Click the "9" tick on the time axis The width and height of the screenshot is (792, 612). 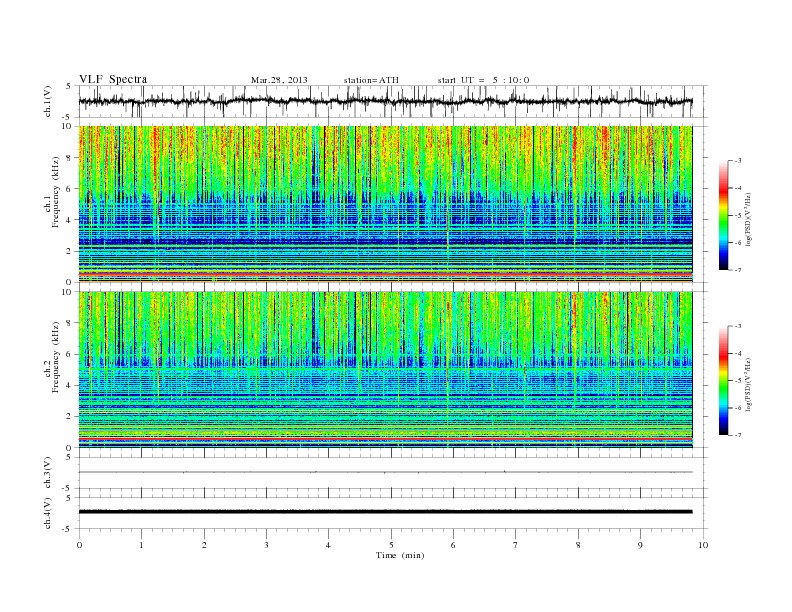(640, 545)
